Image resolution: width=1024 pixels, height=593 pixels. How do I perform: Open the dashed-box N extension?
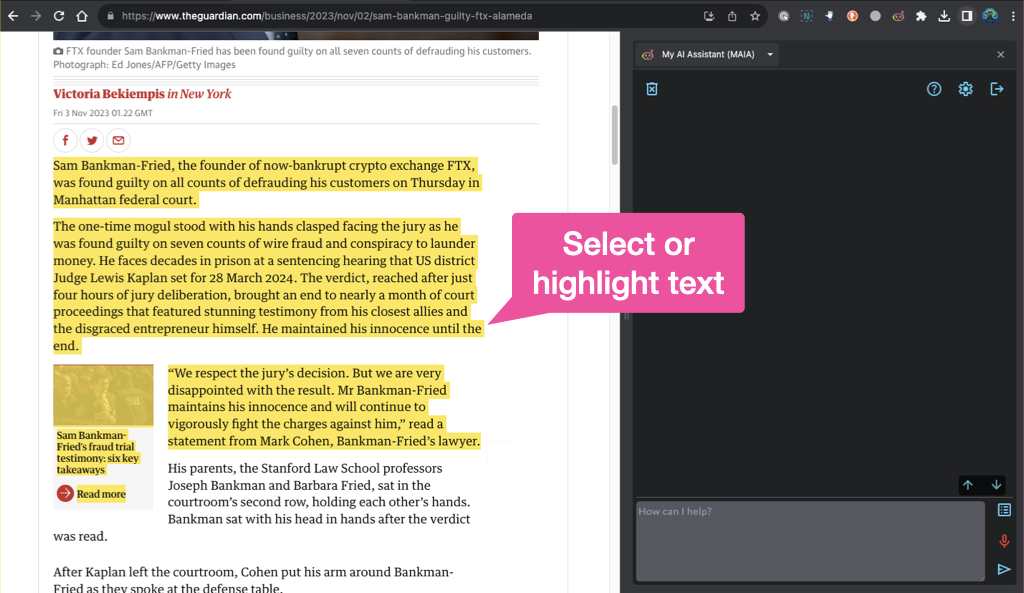[x=807, y=16]
